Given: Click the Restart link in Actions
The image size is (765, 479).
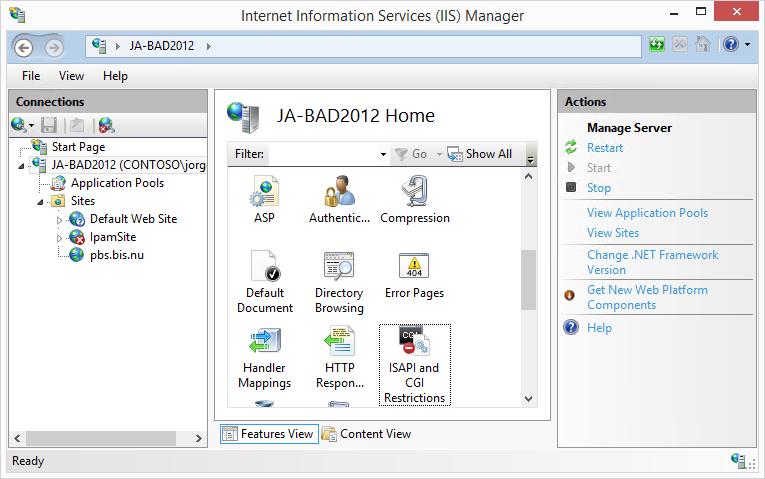Looking at the screenshot, I should 605,148.
